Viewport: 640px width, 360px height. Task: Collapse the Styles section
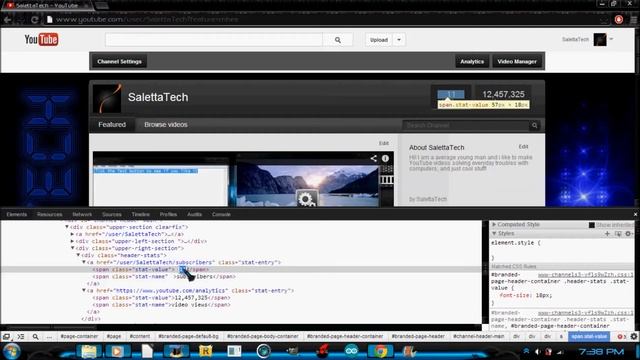coord(494,233)
